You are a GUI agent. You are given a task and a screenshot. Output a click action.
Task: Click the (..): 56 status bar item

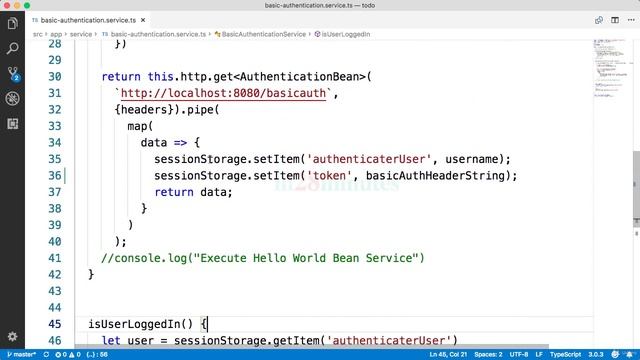click(97, 354)
